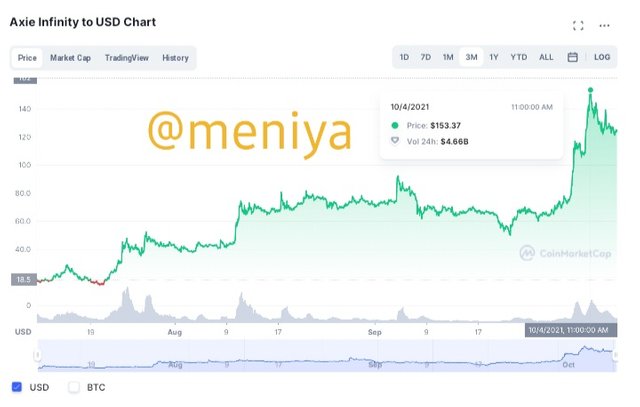Select the 7D time range
Screen dimensions: 640x407
tap(426, 57)
